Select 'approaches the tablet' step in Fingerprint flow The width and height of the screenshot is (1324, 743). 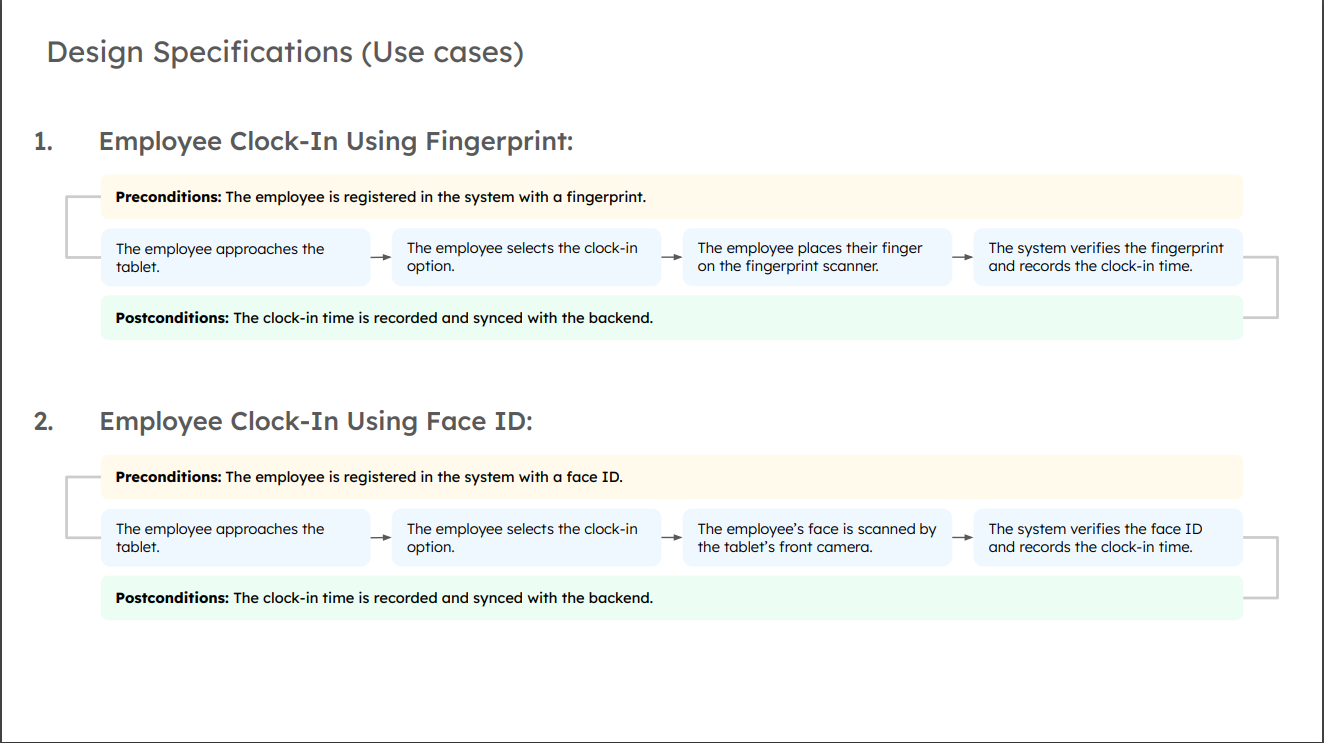pos(235,258)
